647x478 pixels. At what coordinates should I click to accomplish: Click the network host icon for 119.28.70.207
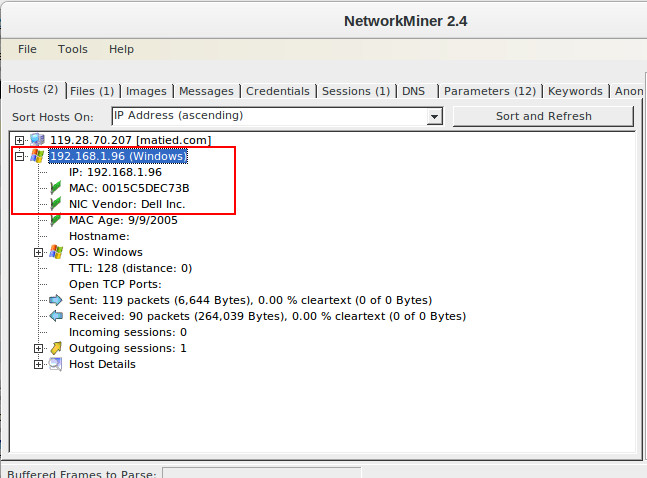tap(37, 140)
